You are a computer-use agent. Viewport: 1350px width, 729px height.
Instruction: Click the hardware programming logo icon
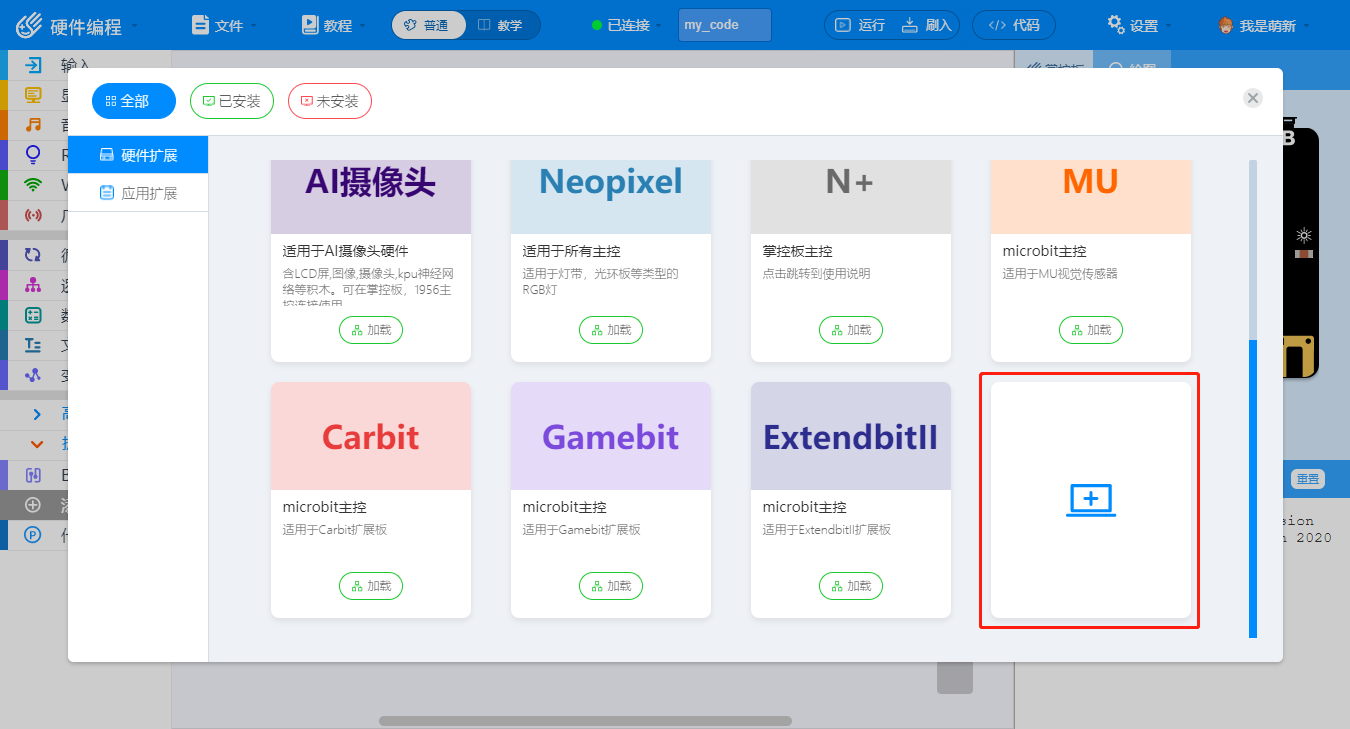(30, 24)
